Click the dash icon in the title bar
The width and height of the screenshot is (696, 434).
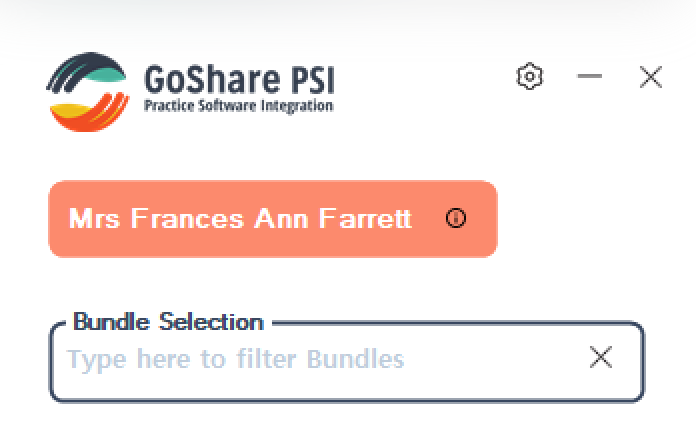[x=590, y=77]
